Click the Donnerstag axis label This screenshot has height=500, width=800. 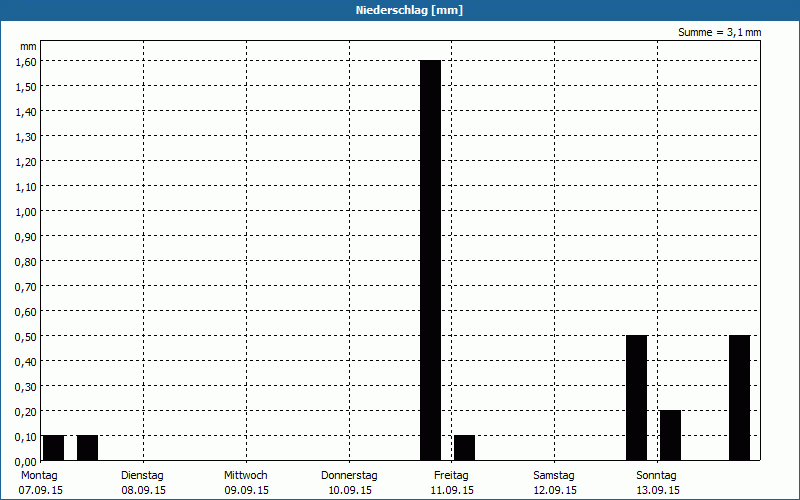[x=349, y=475]
